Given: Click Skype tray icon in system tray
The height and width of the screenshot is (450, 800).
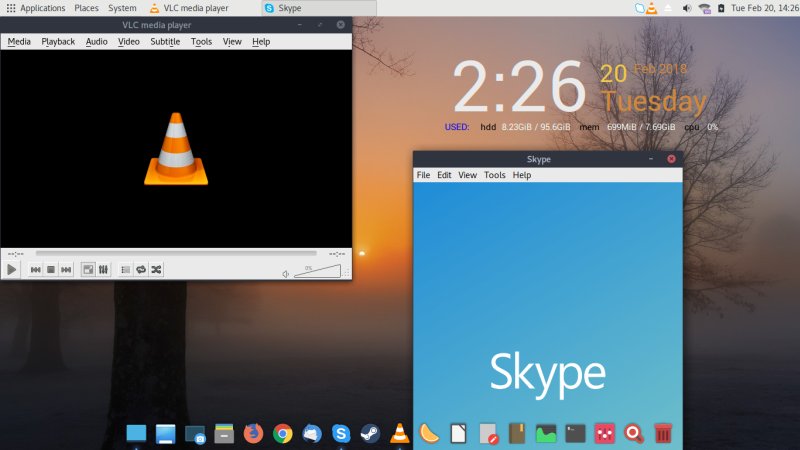Looking at the screenshot, I should (x=639, y=8).
